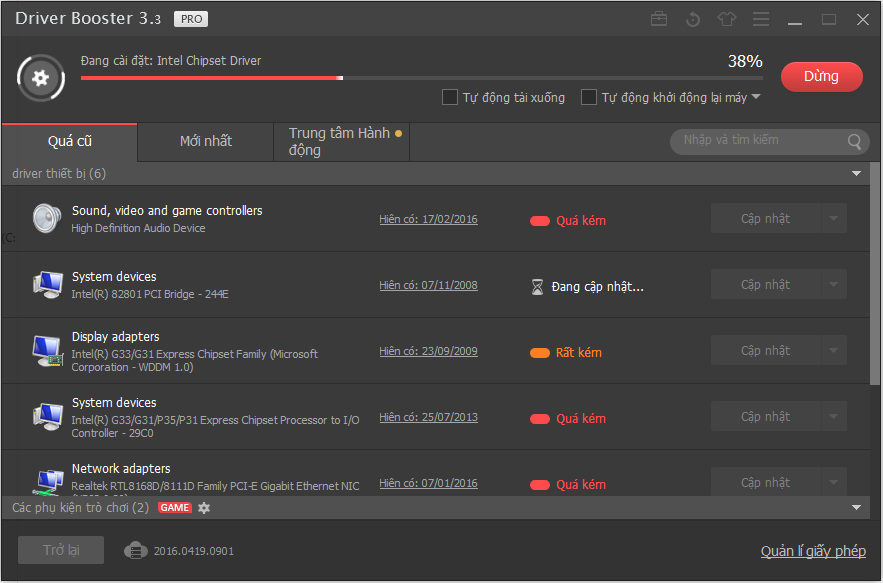Screen dimensions: 883x583
Task: Open Hiện có: 07/11/2008 driver details
Action: [428, 285]
